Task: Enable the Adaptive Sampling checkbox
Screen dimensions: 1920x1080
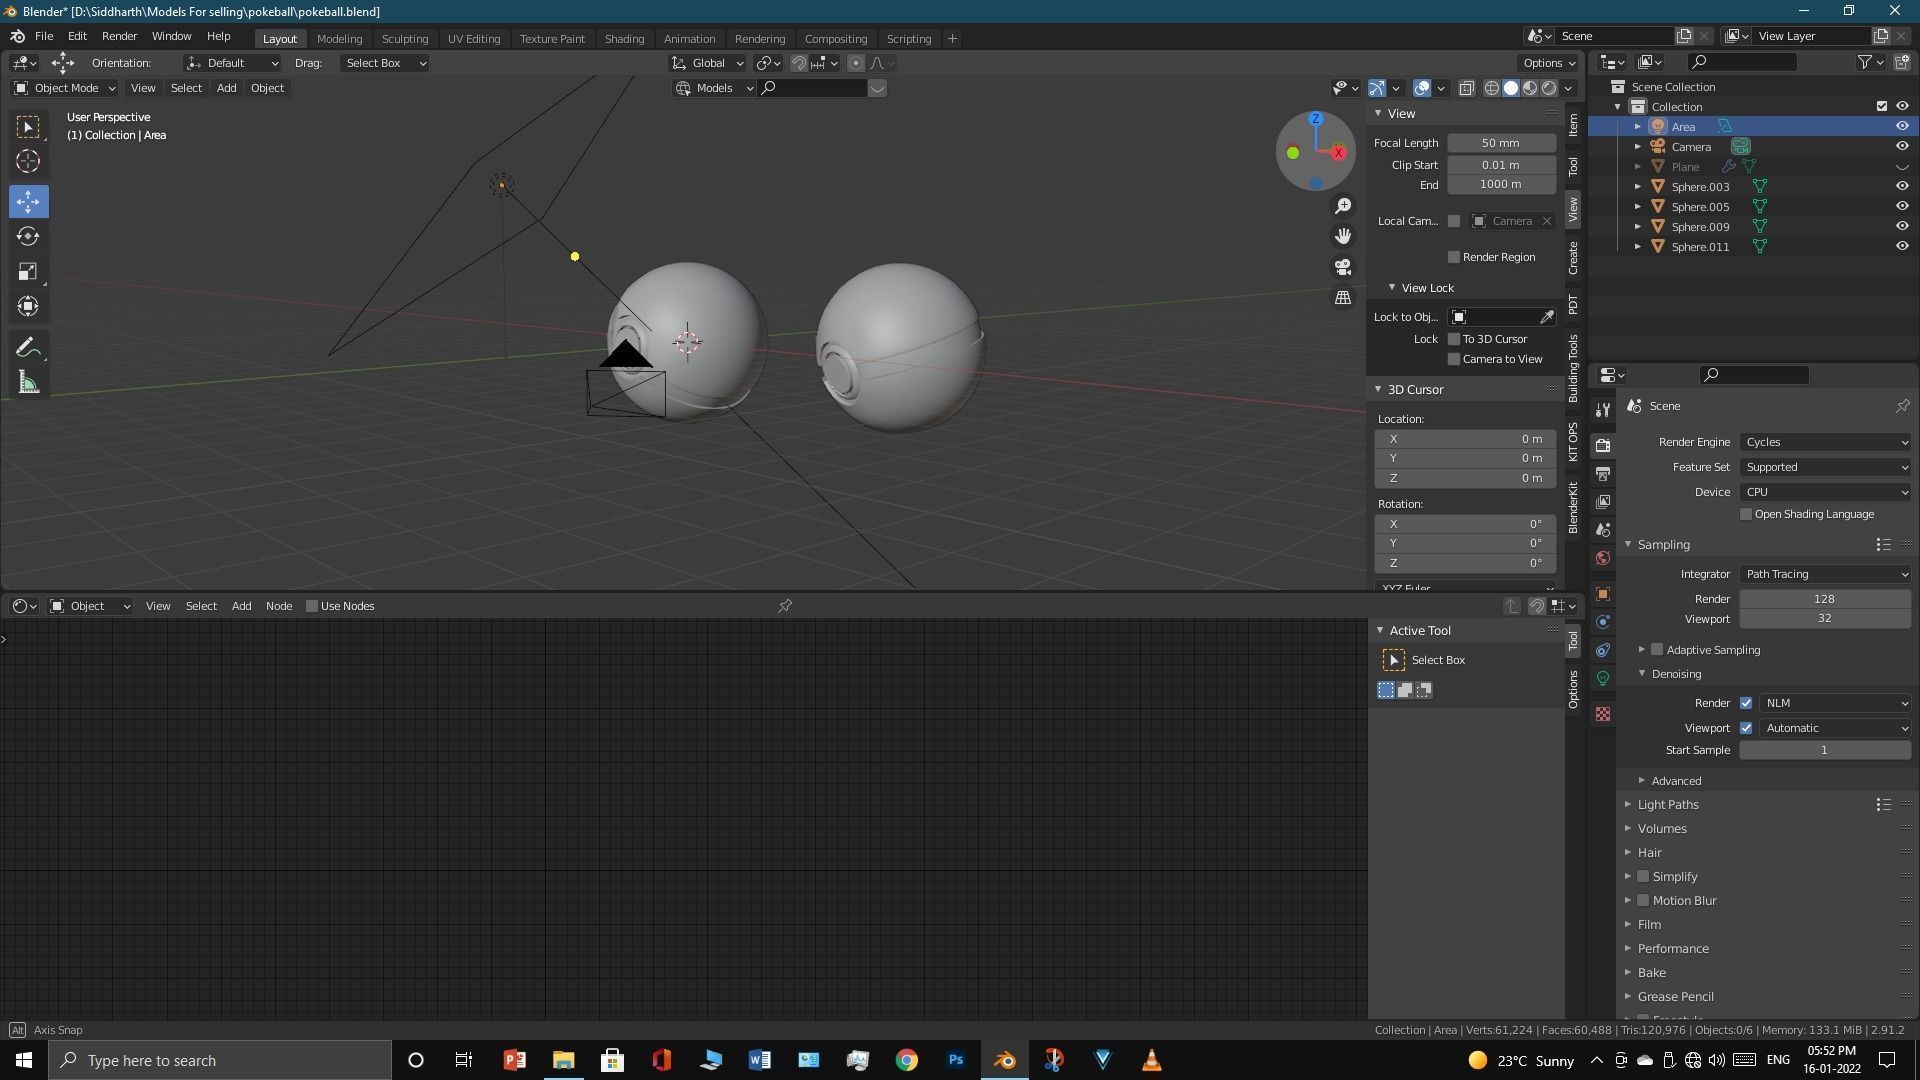Action: coord(1657,650)
